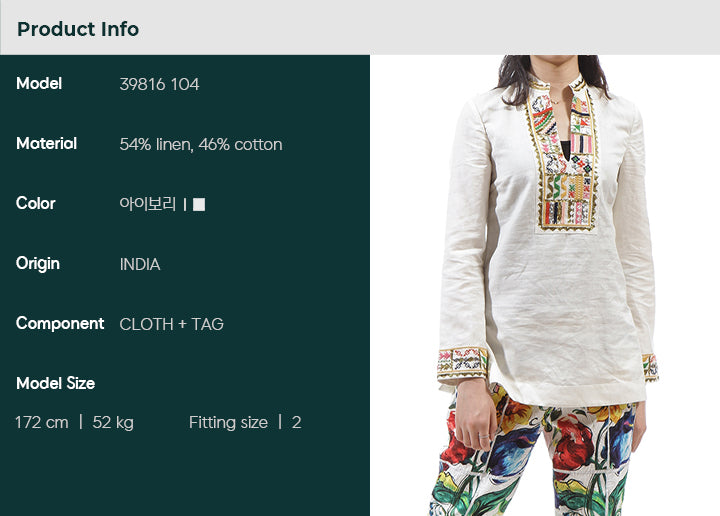The height and width of the screenshot is (516, 720).
Task: Click the Product Info heading
Action: click(78, 29)
